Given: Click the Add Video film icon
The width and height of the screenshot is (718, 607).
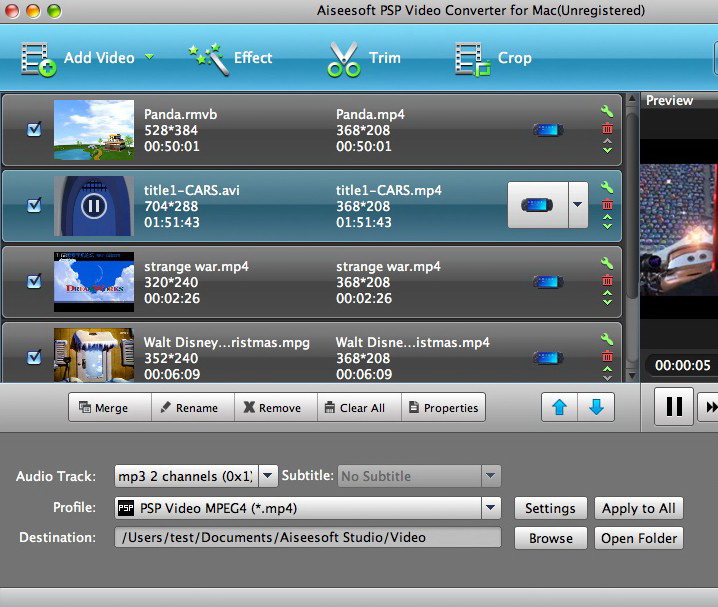Looking at the screenshot, I should tap(38, 59).
